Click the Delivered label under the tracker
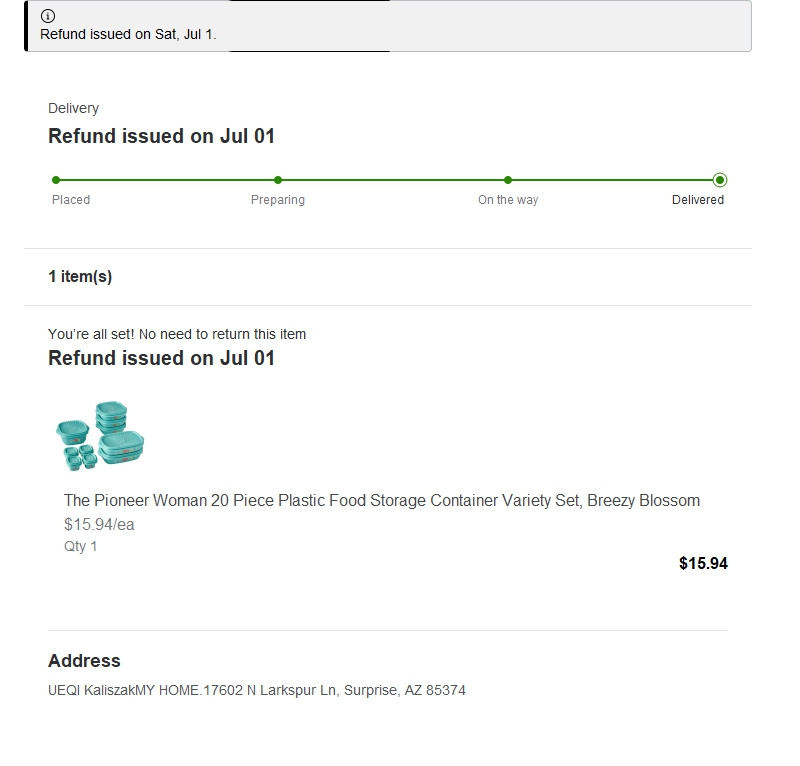This screenshot has height=766, width=800. pyautogui.click(x=698, y=200)
